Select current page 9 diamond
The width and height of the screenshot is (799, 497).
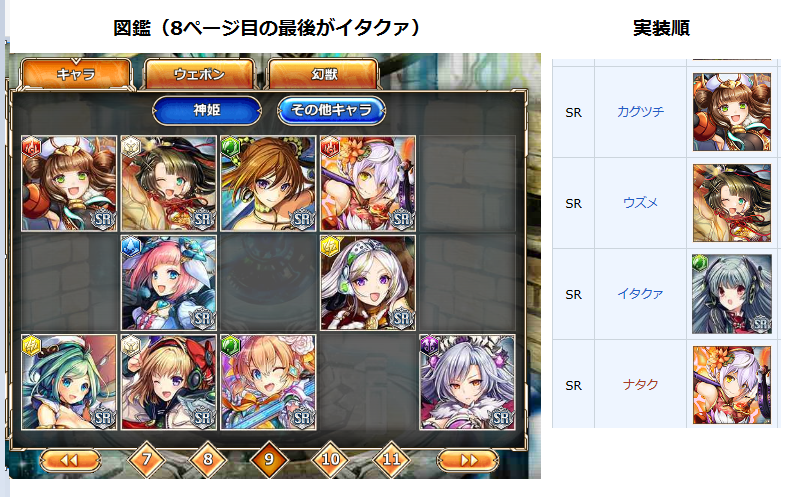269,460
